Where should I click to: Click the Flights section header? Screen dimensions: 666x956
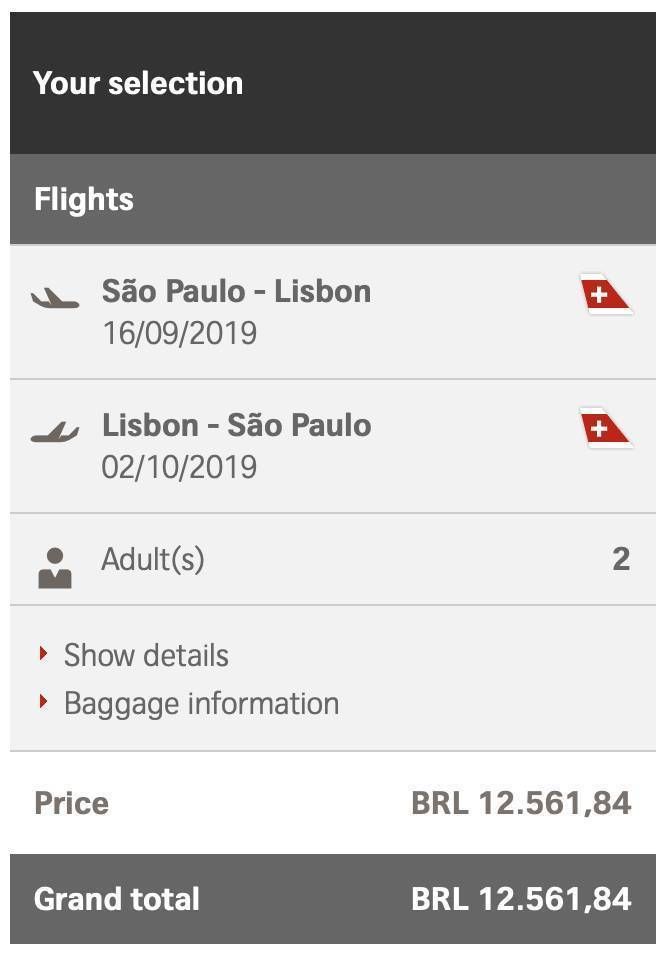[333, 199]
